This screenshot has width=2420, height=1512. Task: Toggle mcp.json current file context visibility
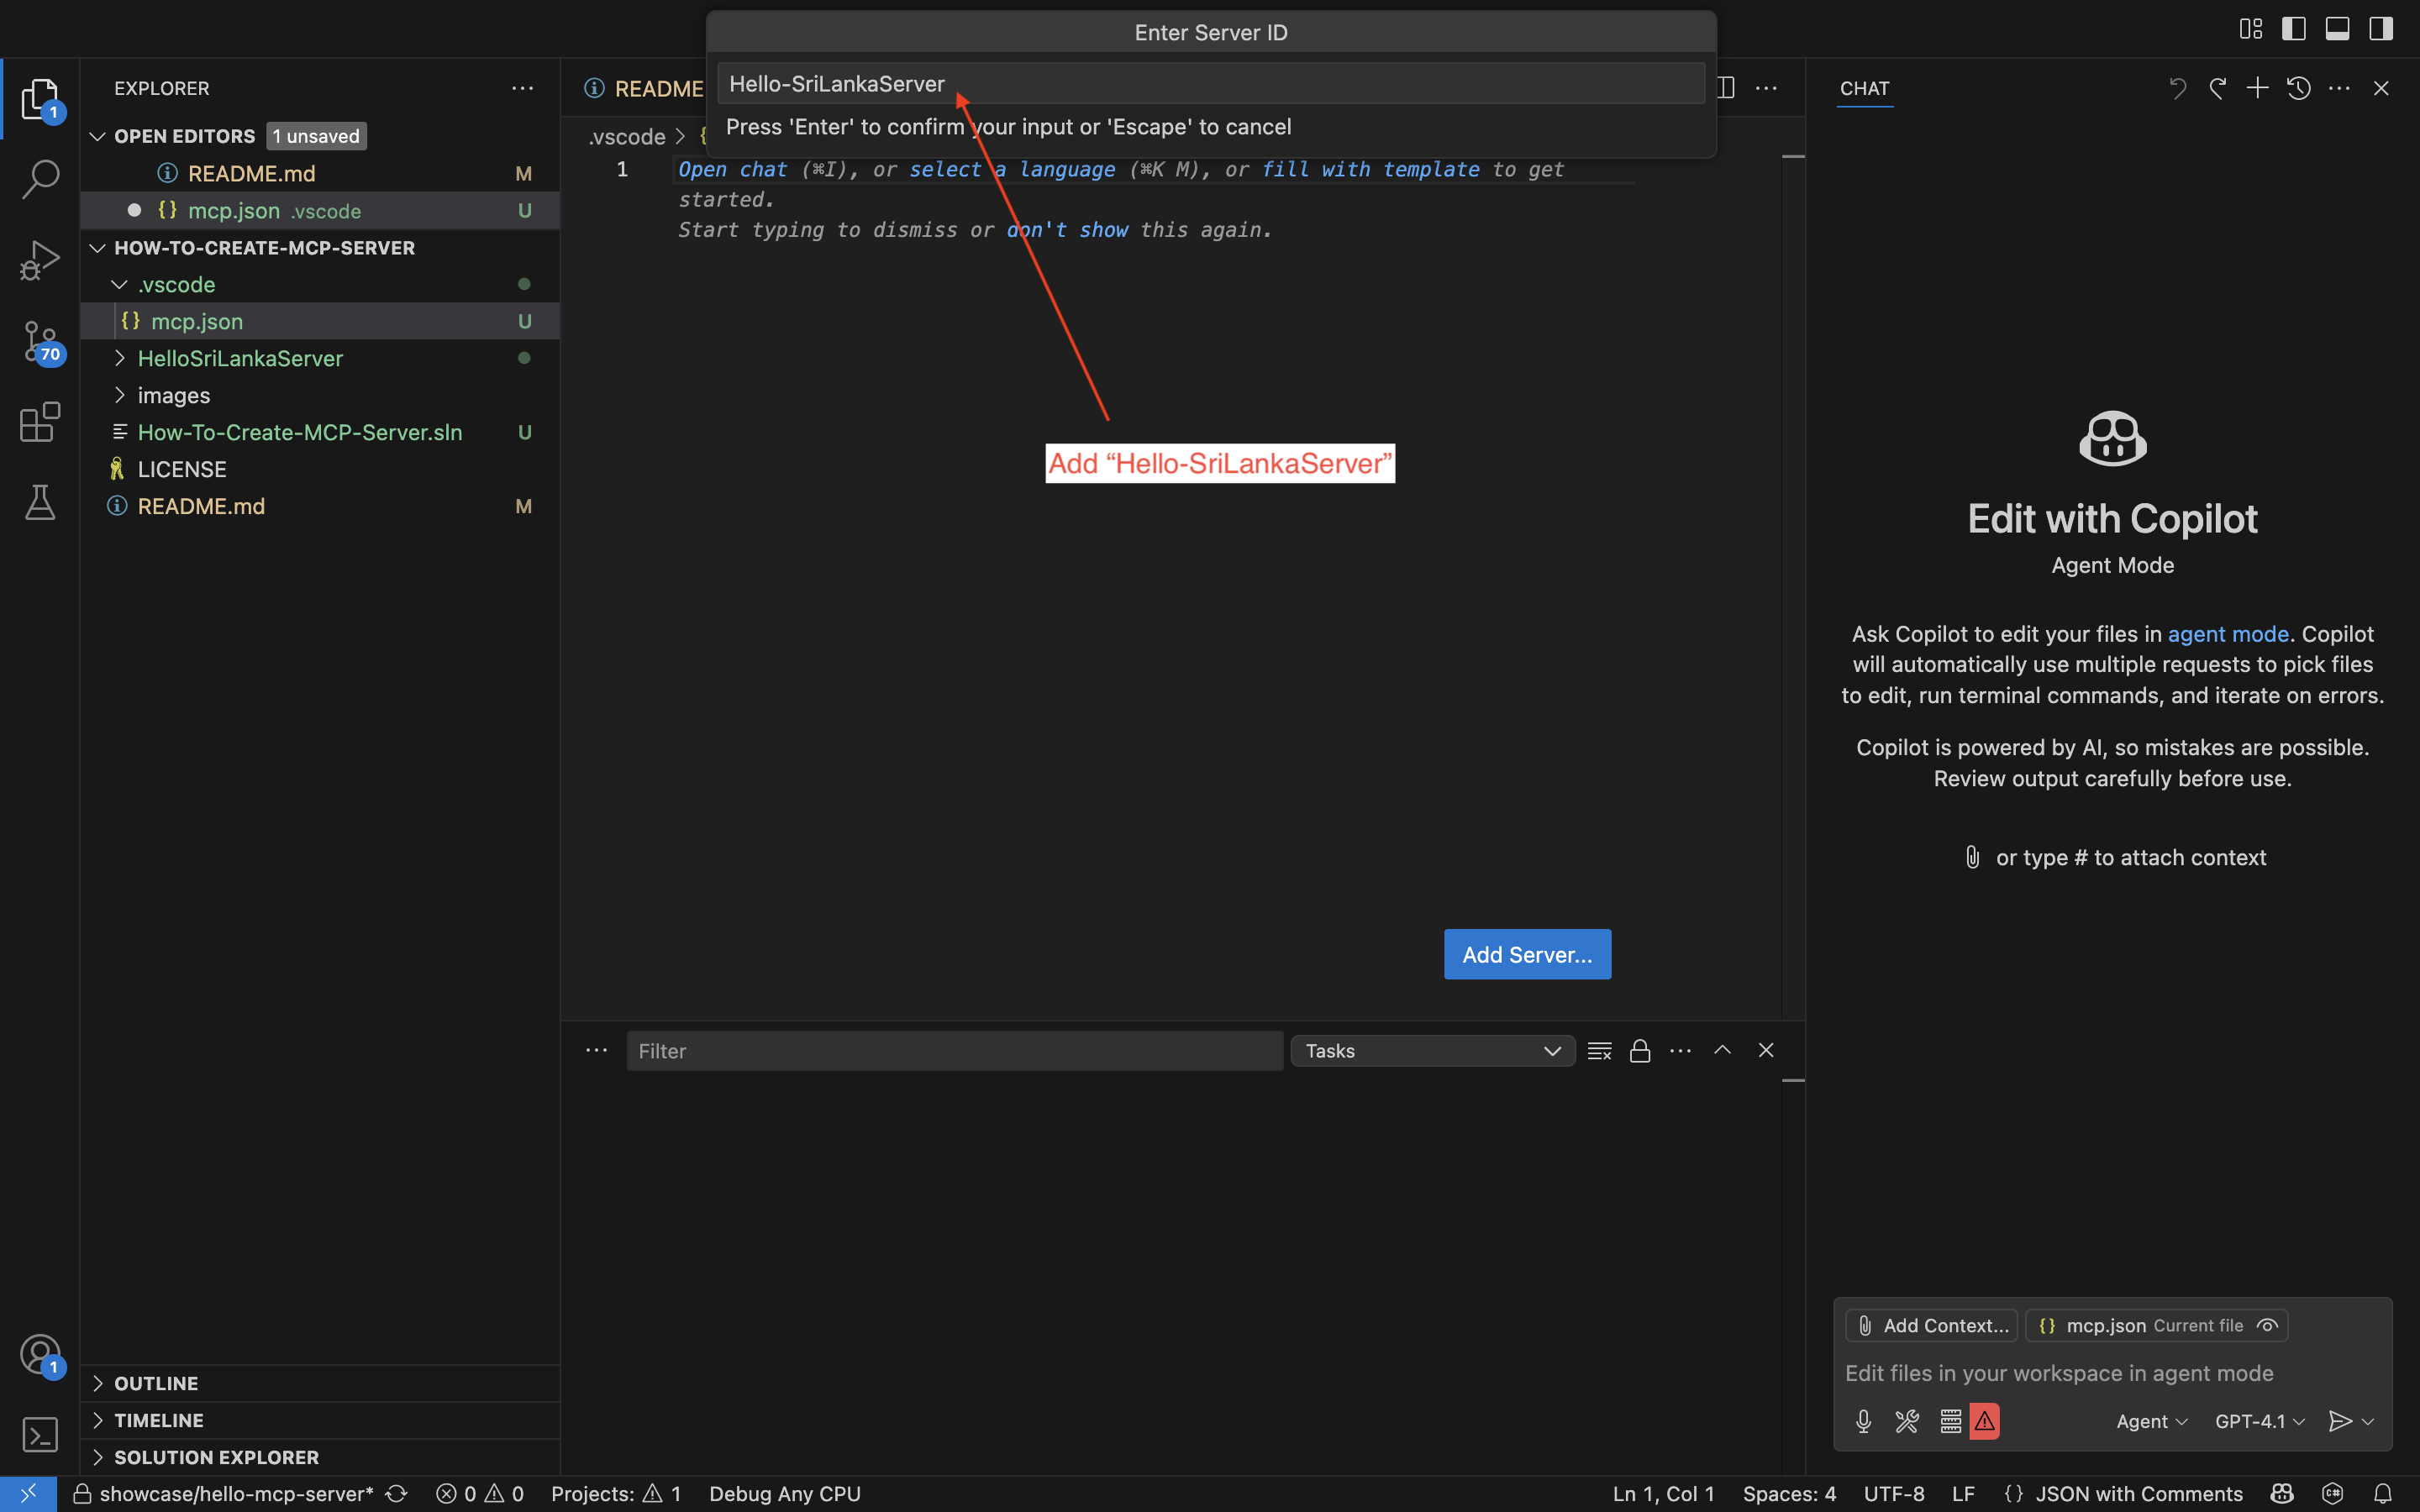[2268, 1325]
